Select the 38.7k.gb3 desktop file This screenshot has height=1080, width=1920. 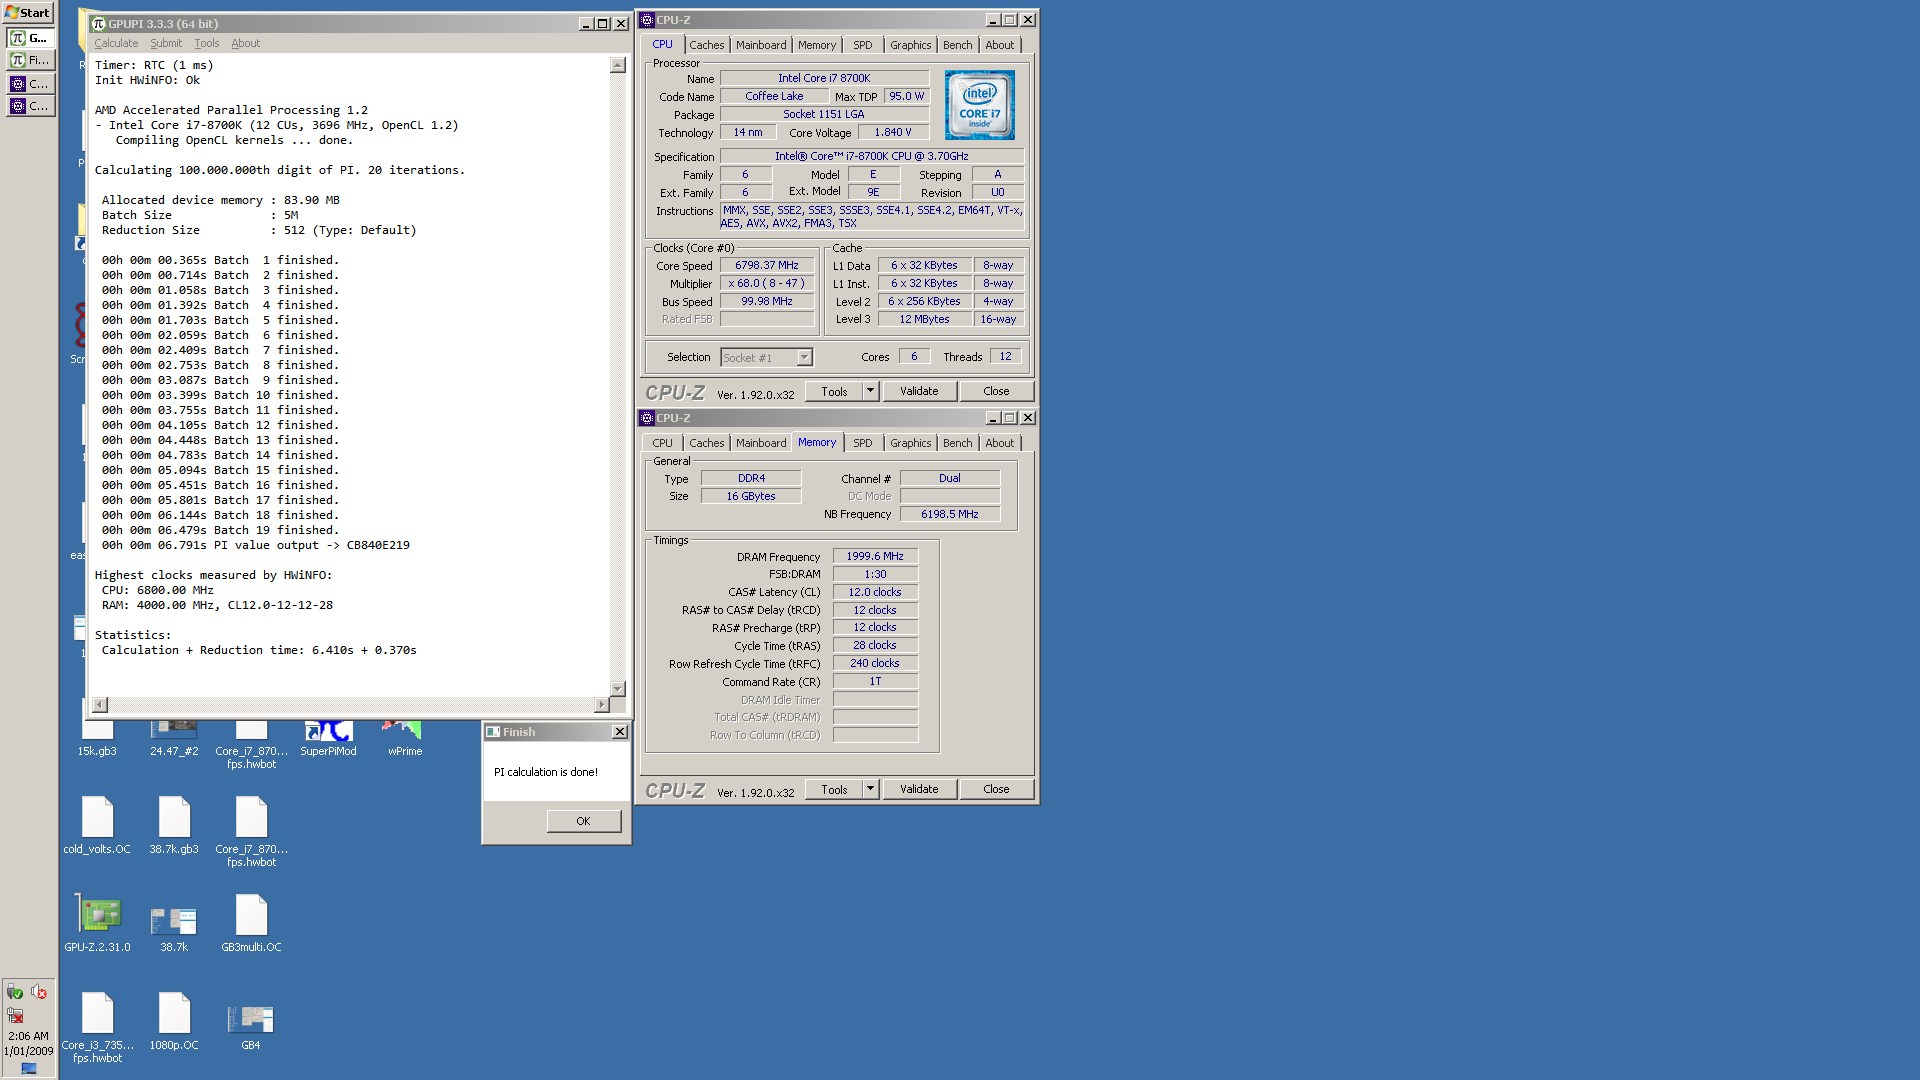174,825
